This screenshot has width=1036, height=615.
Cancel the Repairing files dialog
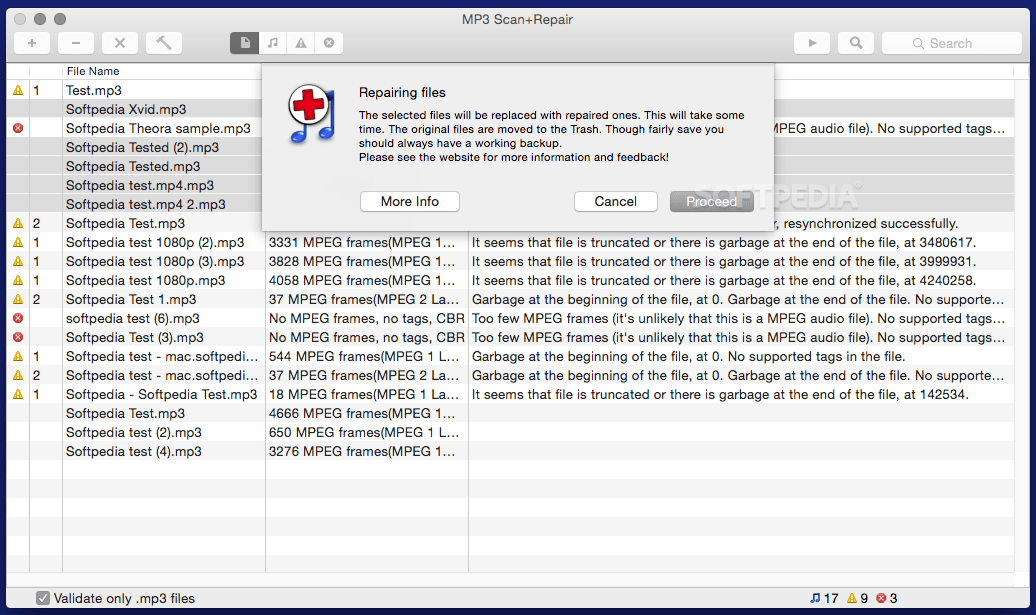(615, 201)
